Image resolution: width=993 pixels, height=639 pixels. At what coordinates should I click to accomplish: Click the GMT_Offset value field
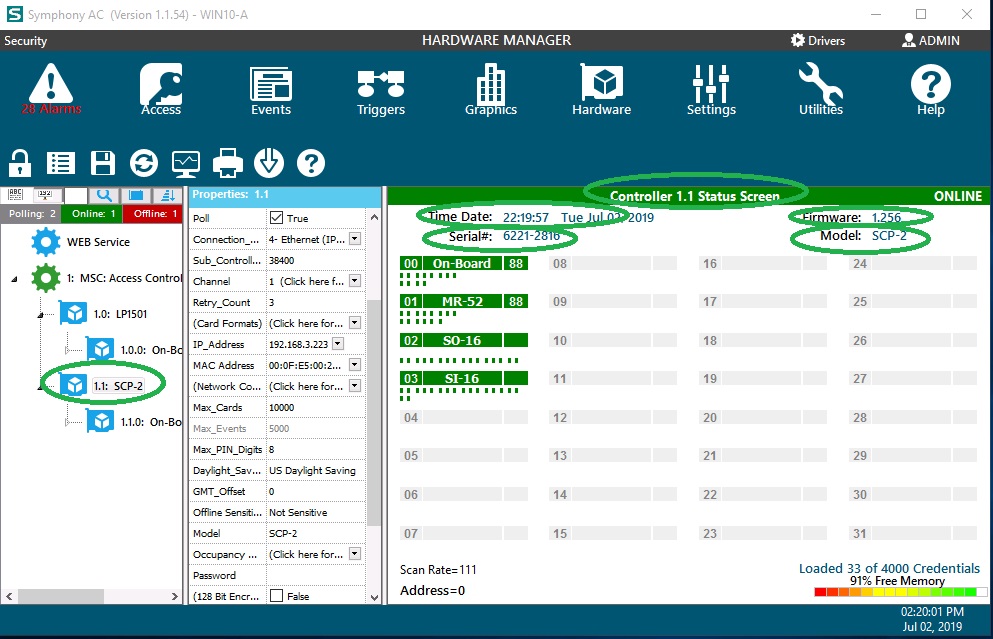pyautogui.click(x=315, y=491)
